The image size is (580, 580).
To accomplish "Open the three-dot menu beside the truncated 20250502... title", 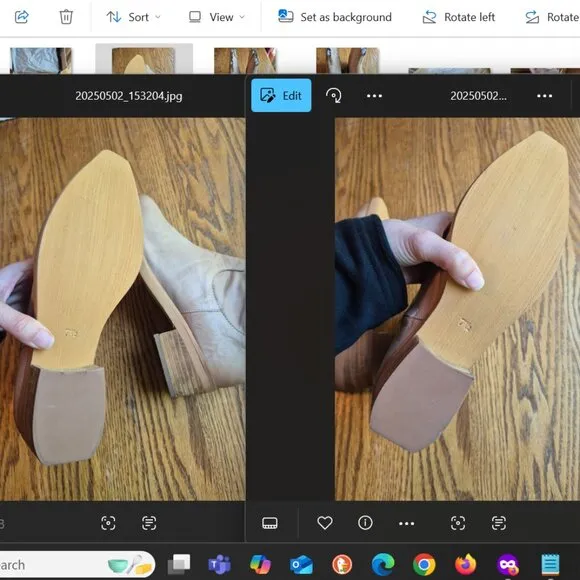I will (544, 96).
